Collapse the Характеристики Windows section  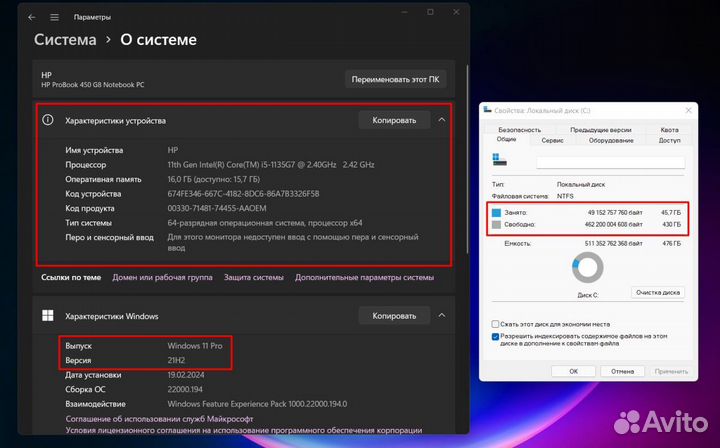(441, 316)
